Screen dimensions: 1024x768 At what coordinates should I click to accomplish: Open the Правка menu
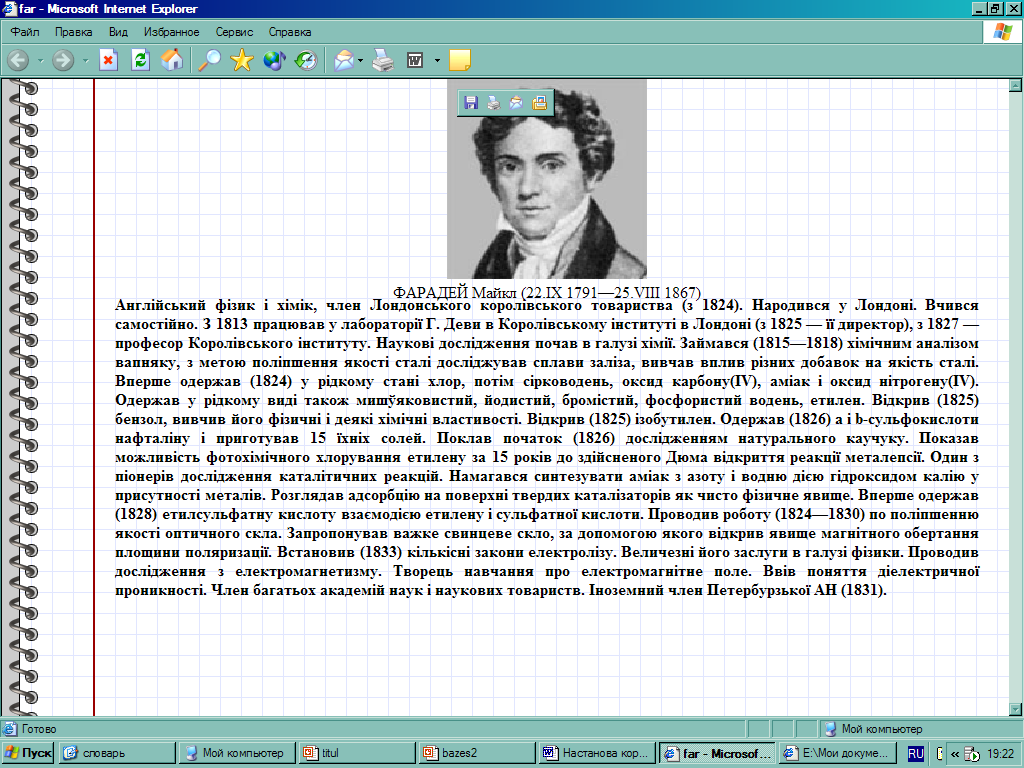pos(73,32)
